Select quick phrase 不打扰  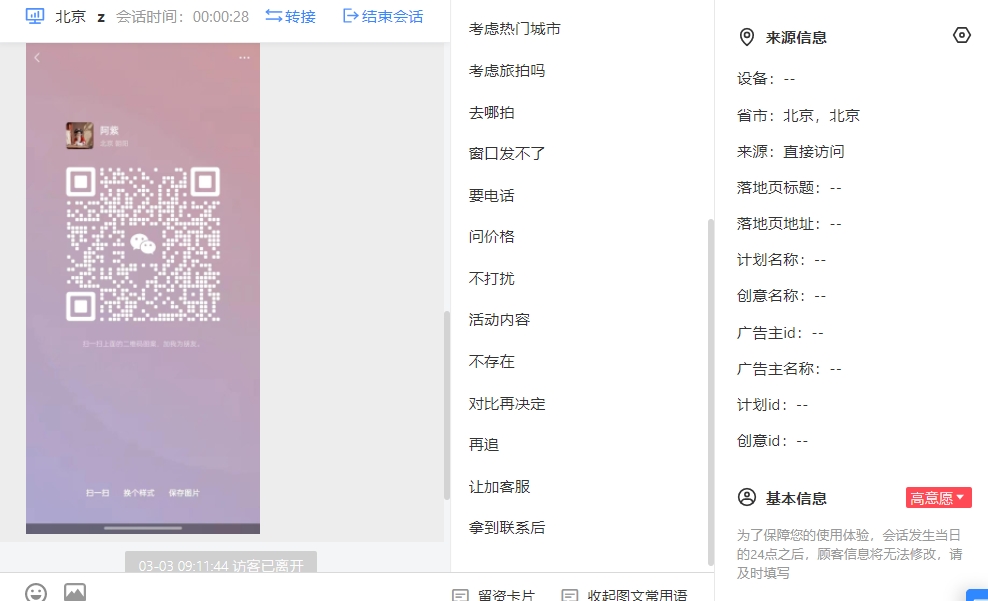coord(491,278)
